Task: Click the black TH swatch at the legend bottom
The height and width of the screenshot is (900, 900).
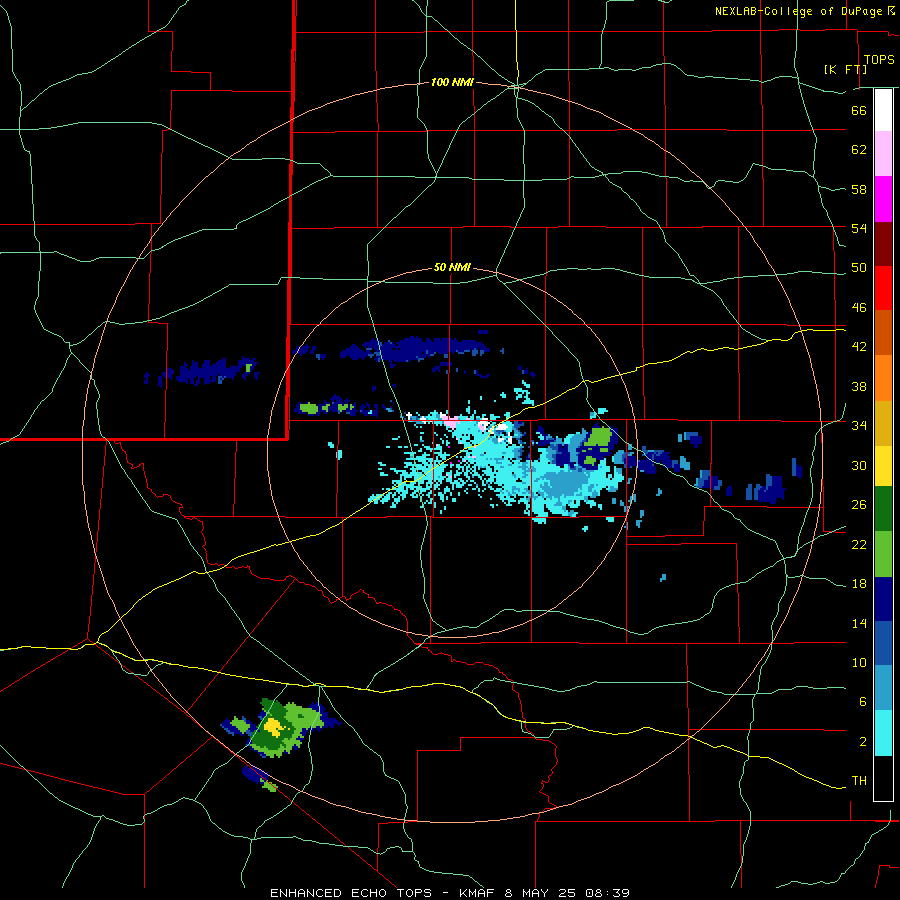Action: pos(883,778)
